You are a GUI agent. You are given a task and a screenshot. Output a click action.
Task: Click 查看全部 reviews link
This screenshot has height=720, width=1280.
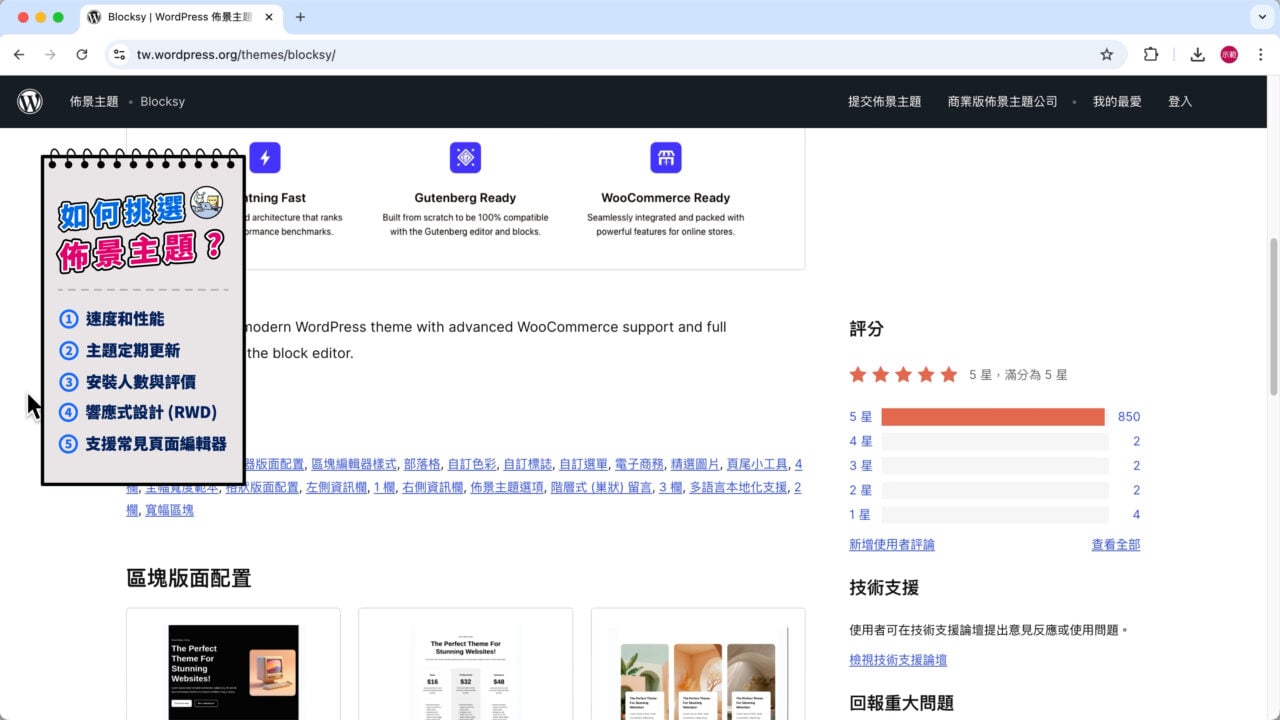click(x=1115, y=545)
